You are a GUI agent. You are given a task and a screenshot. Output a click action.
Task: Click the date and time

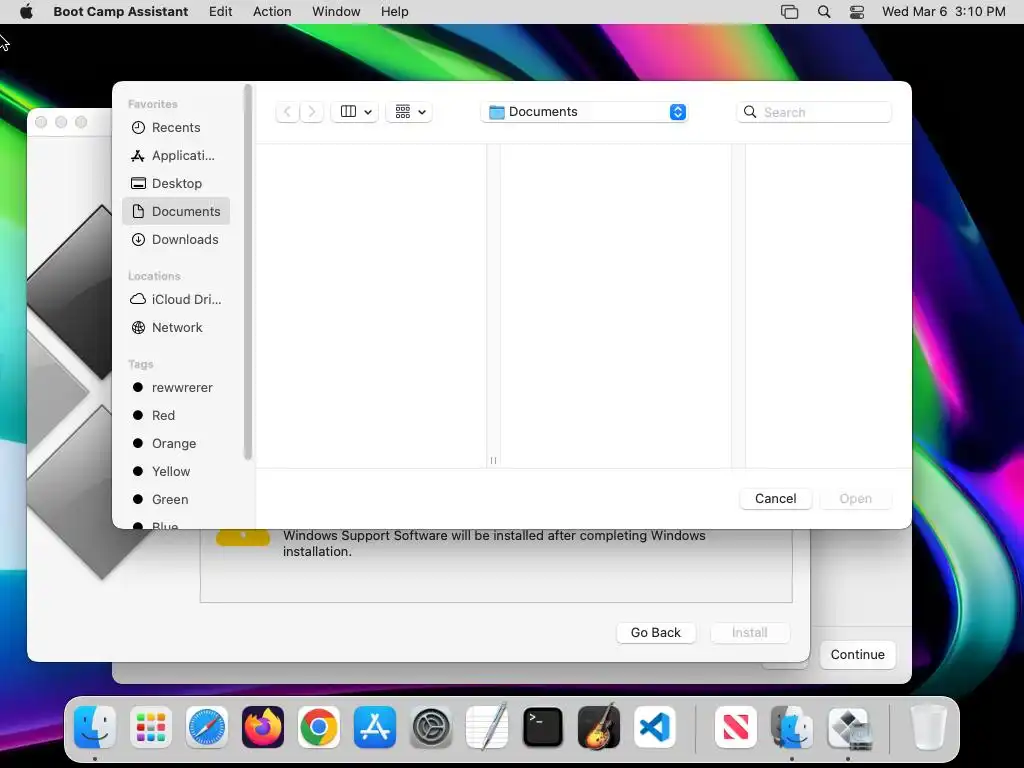tap(944, 11)
